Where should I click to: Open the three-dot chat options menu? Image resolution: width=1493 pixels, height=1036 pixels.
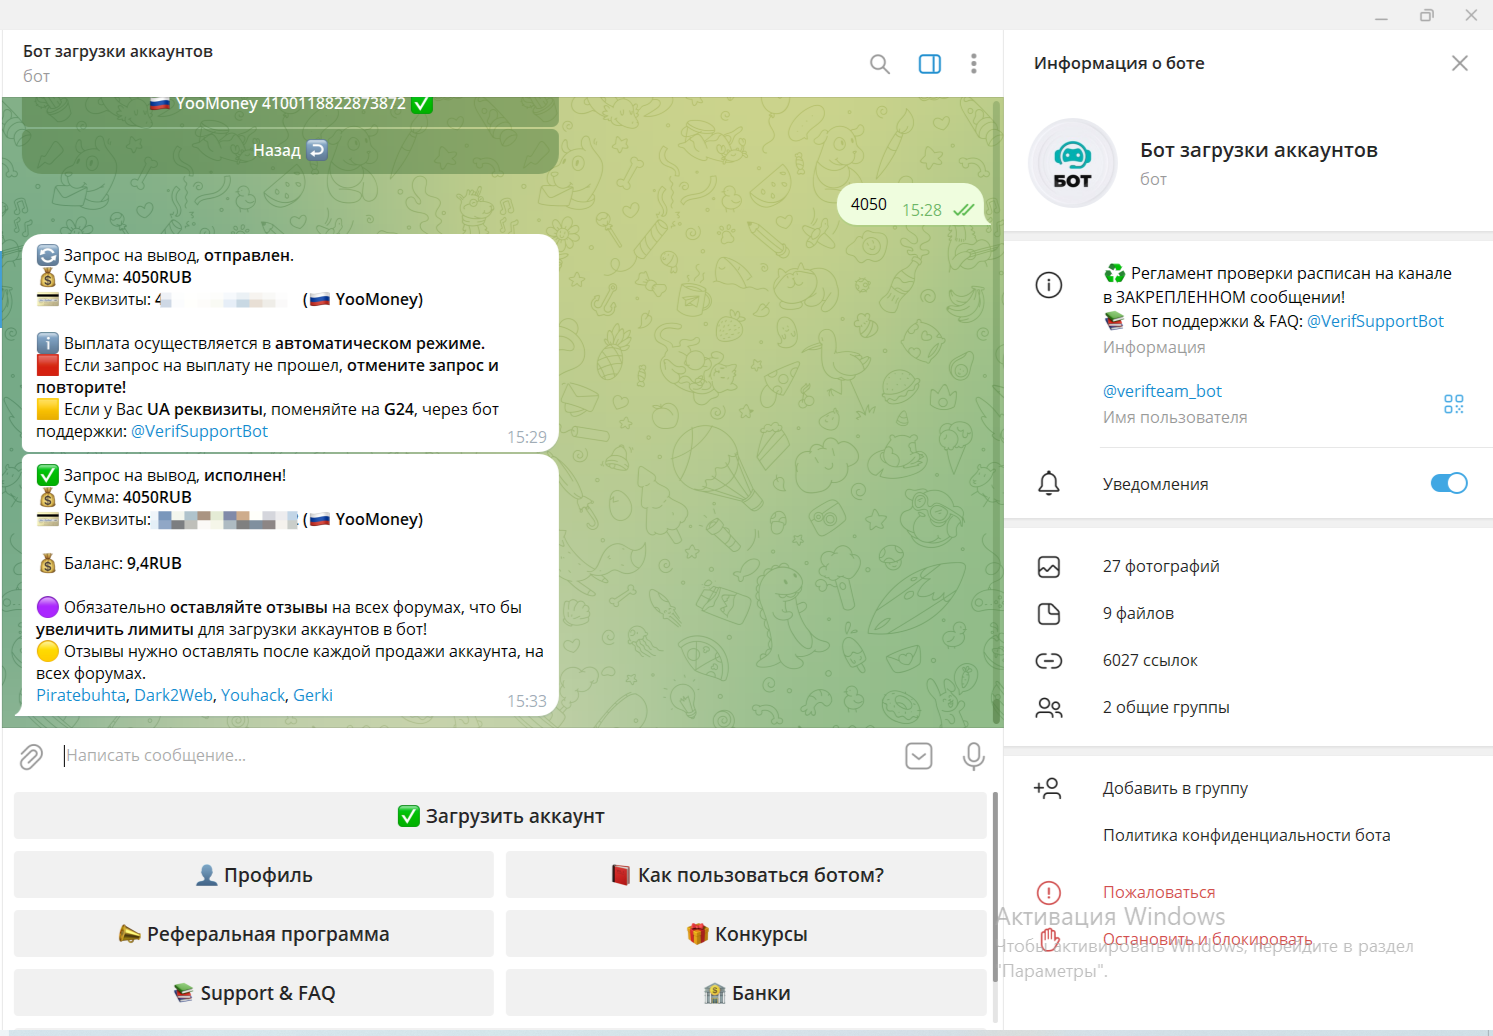pyautogui.click(x=973, y=64)
